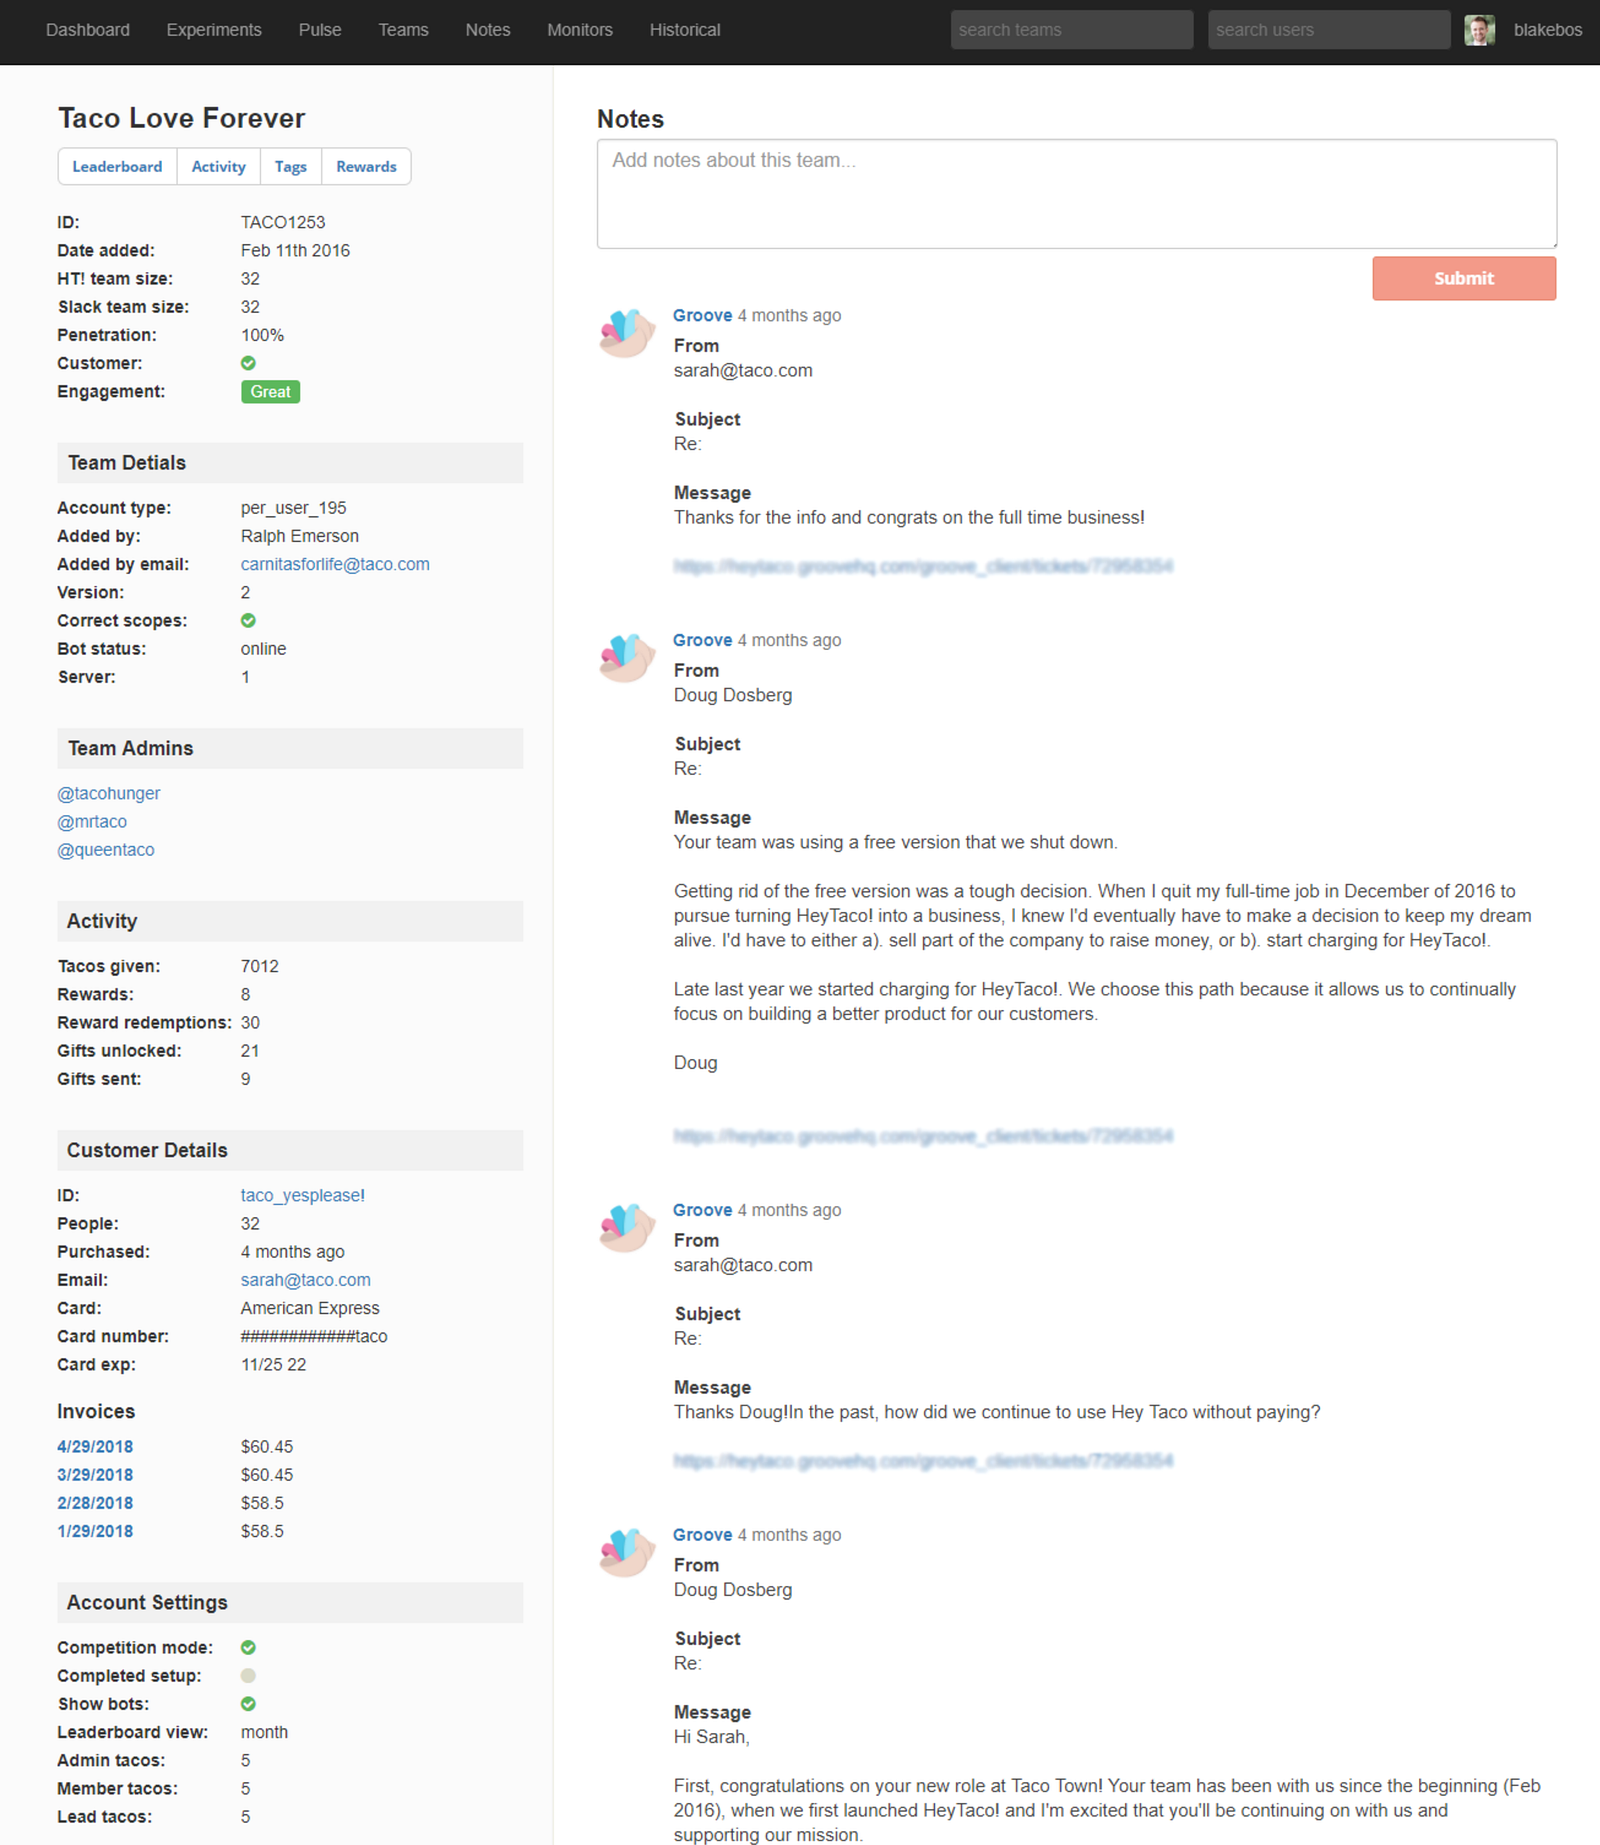This screenshot has width=1600, height=1845.
Task: Open the Dashboard menu item
Action: (x=88, y=30)
